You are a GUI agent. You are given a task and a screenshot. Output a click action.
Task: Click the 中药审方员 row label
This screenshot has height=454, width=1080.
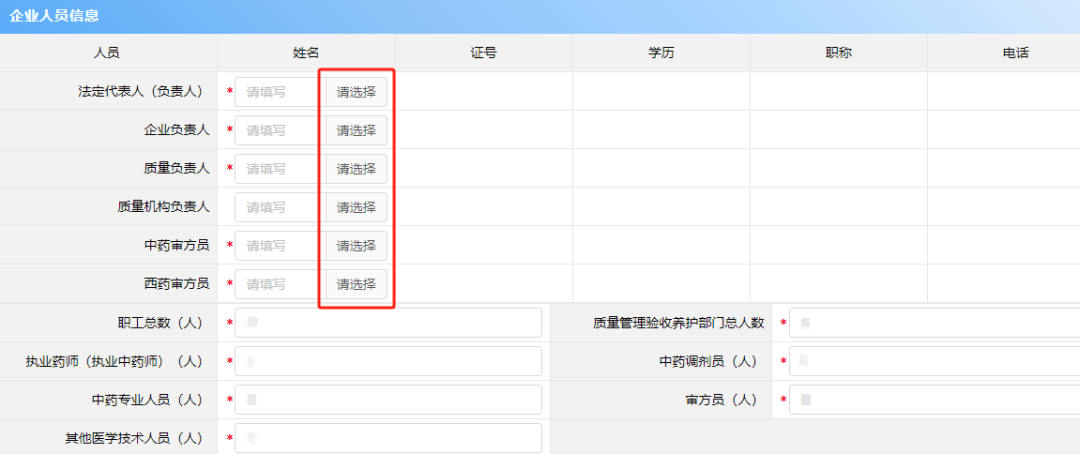(177, 245)
